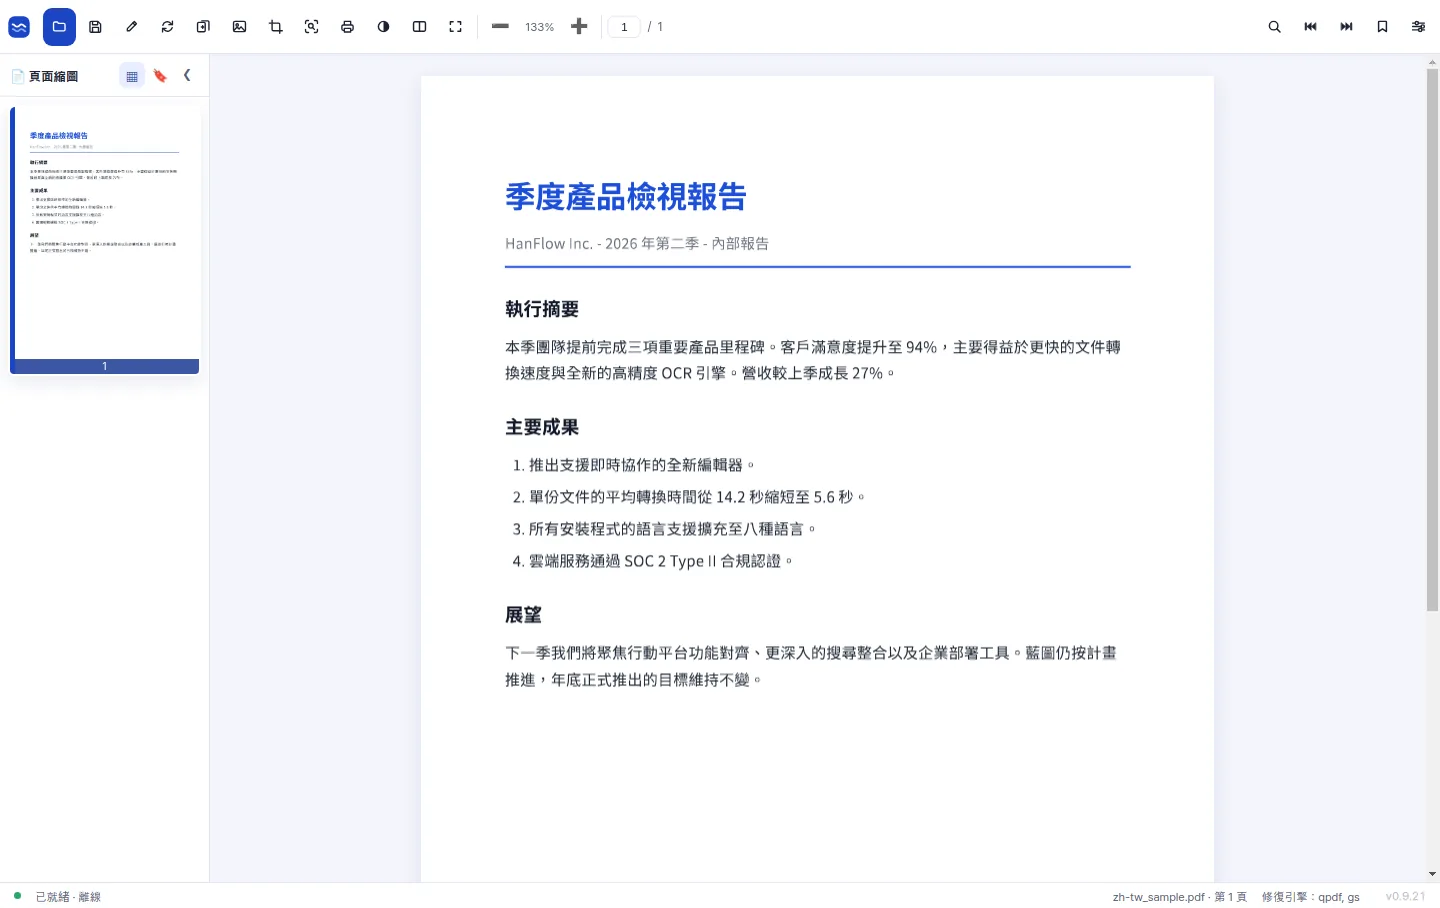This screenshot has width=1440, height=908.
Task: Click the image picture icon
Action: [239, 27]
